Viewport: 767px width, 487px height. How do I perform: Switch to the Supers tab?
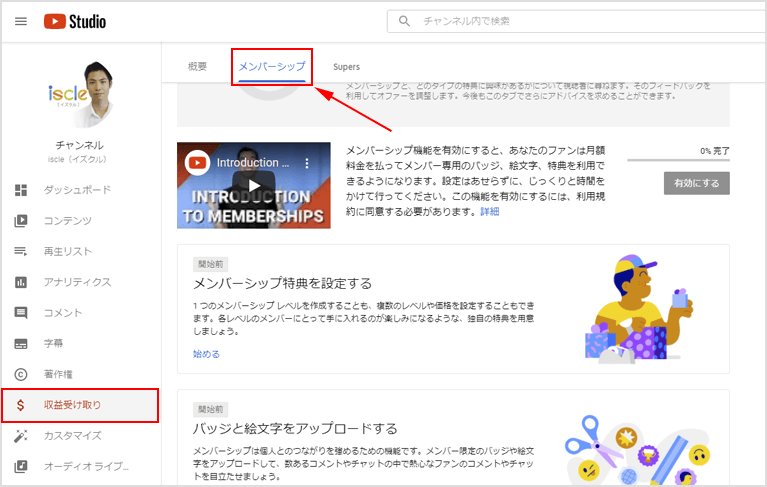point(346,67)
